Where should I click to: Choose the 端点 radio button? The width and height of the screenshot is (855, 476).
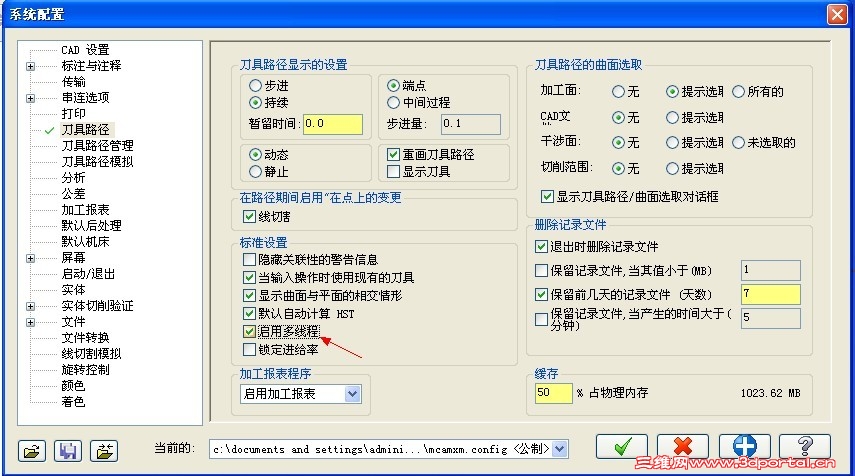click(393, 86)
